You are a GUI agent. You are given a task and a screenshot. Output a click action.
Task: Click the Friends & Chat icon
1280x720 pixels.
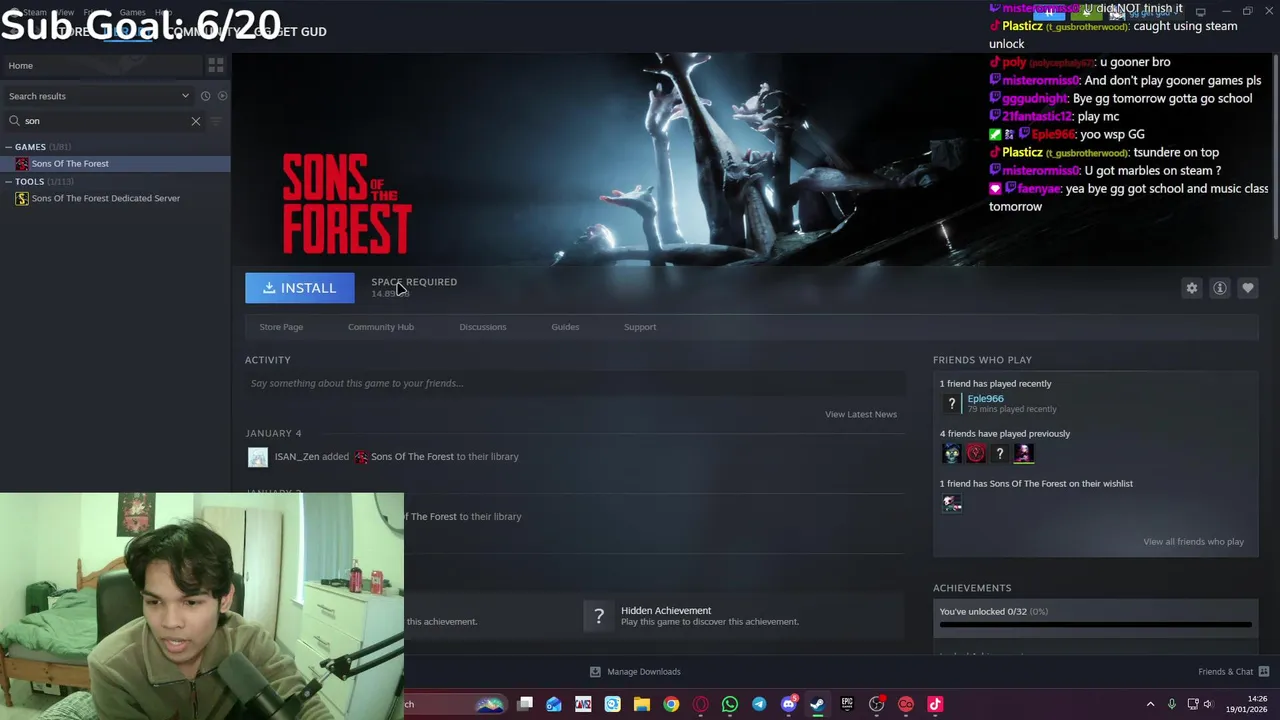[1264, 672]
